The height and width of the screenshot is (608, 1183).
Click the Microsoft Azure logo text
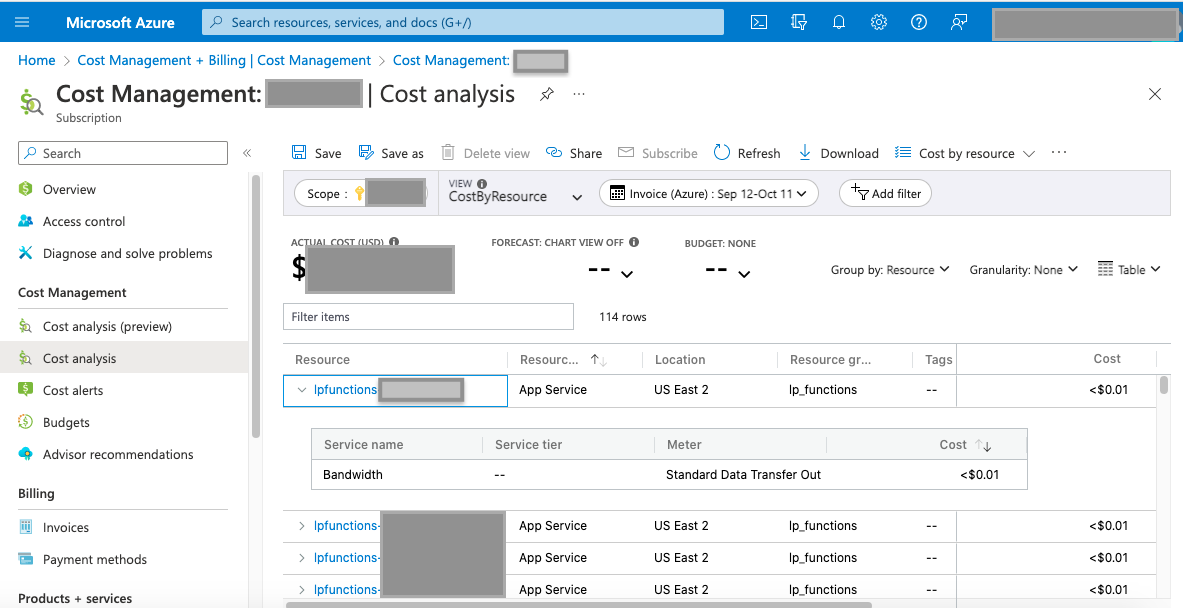click(x=120, y=22)
